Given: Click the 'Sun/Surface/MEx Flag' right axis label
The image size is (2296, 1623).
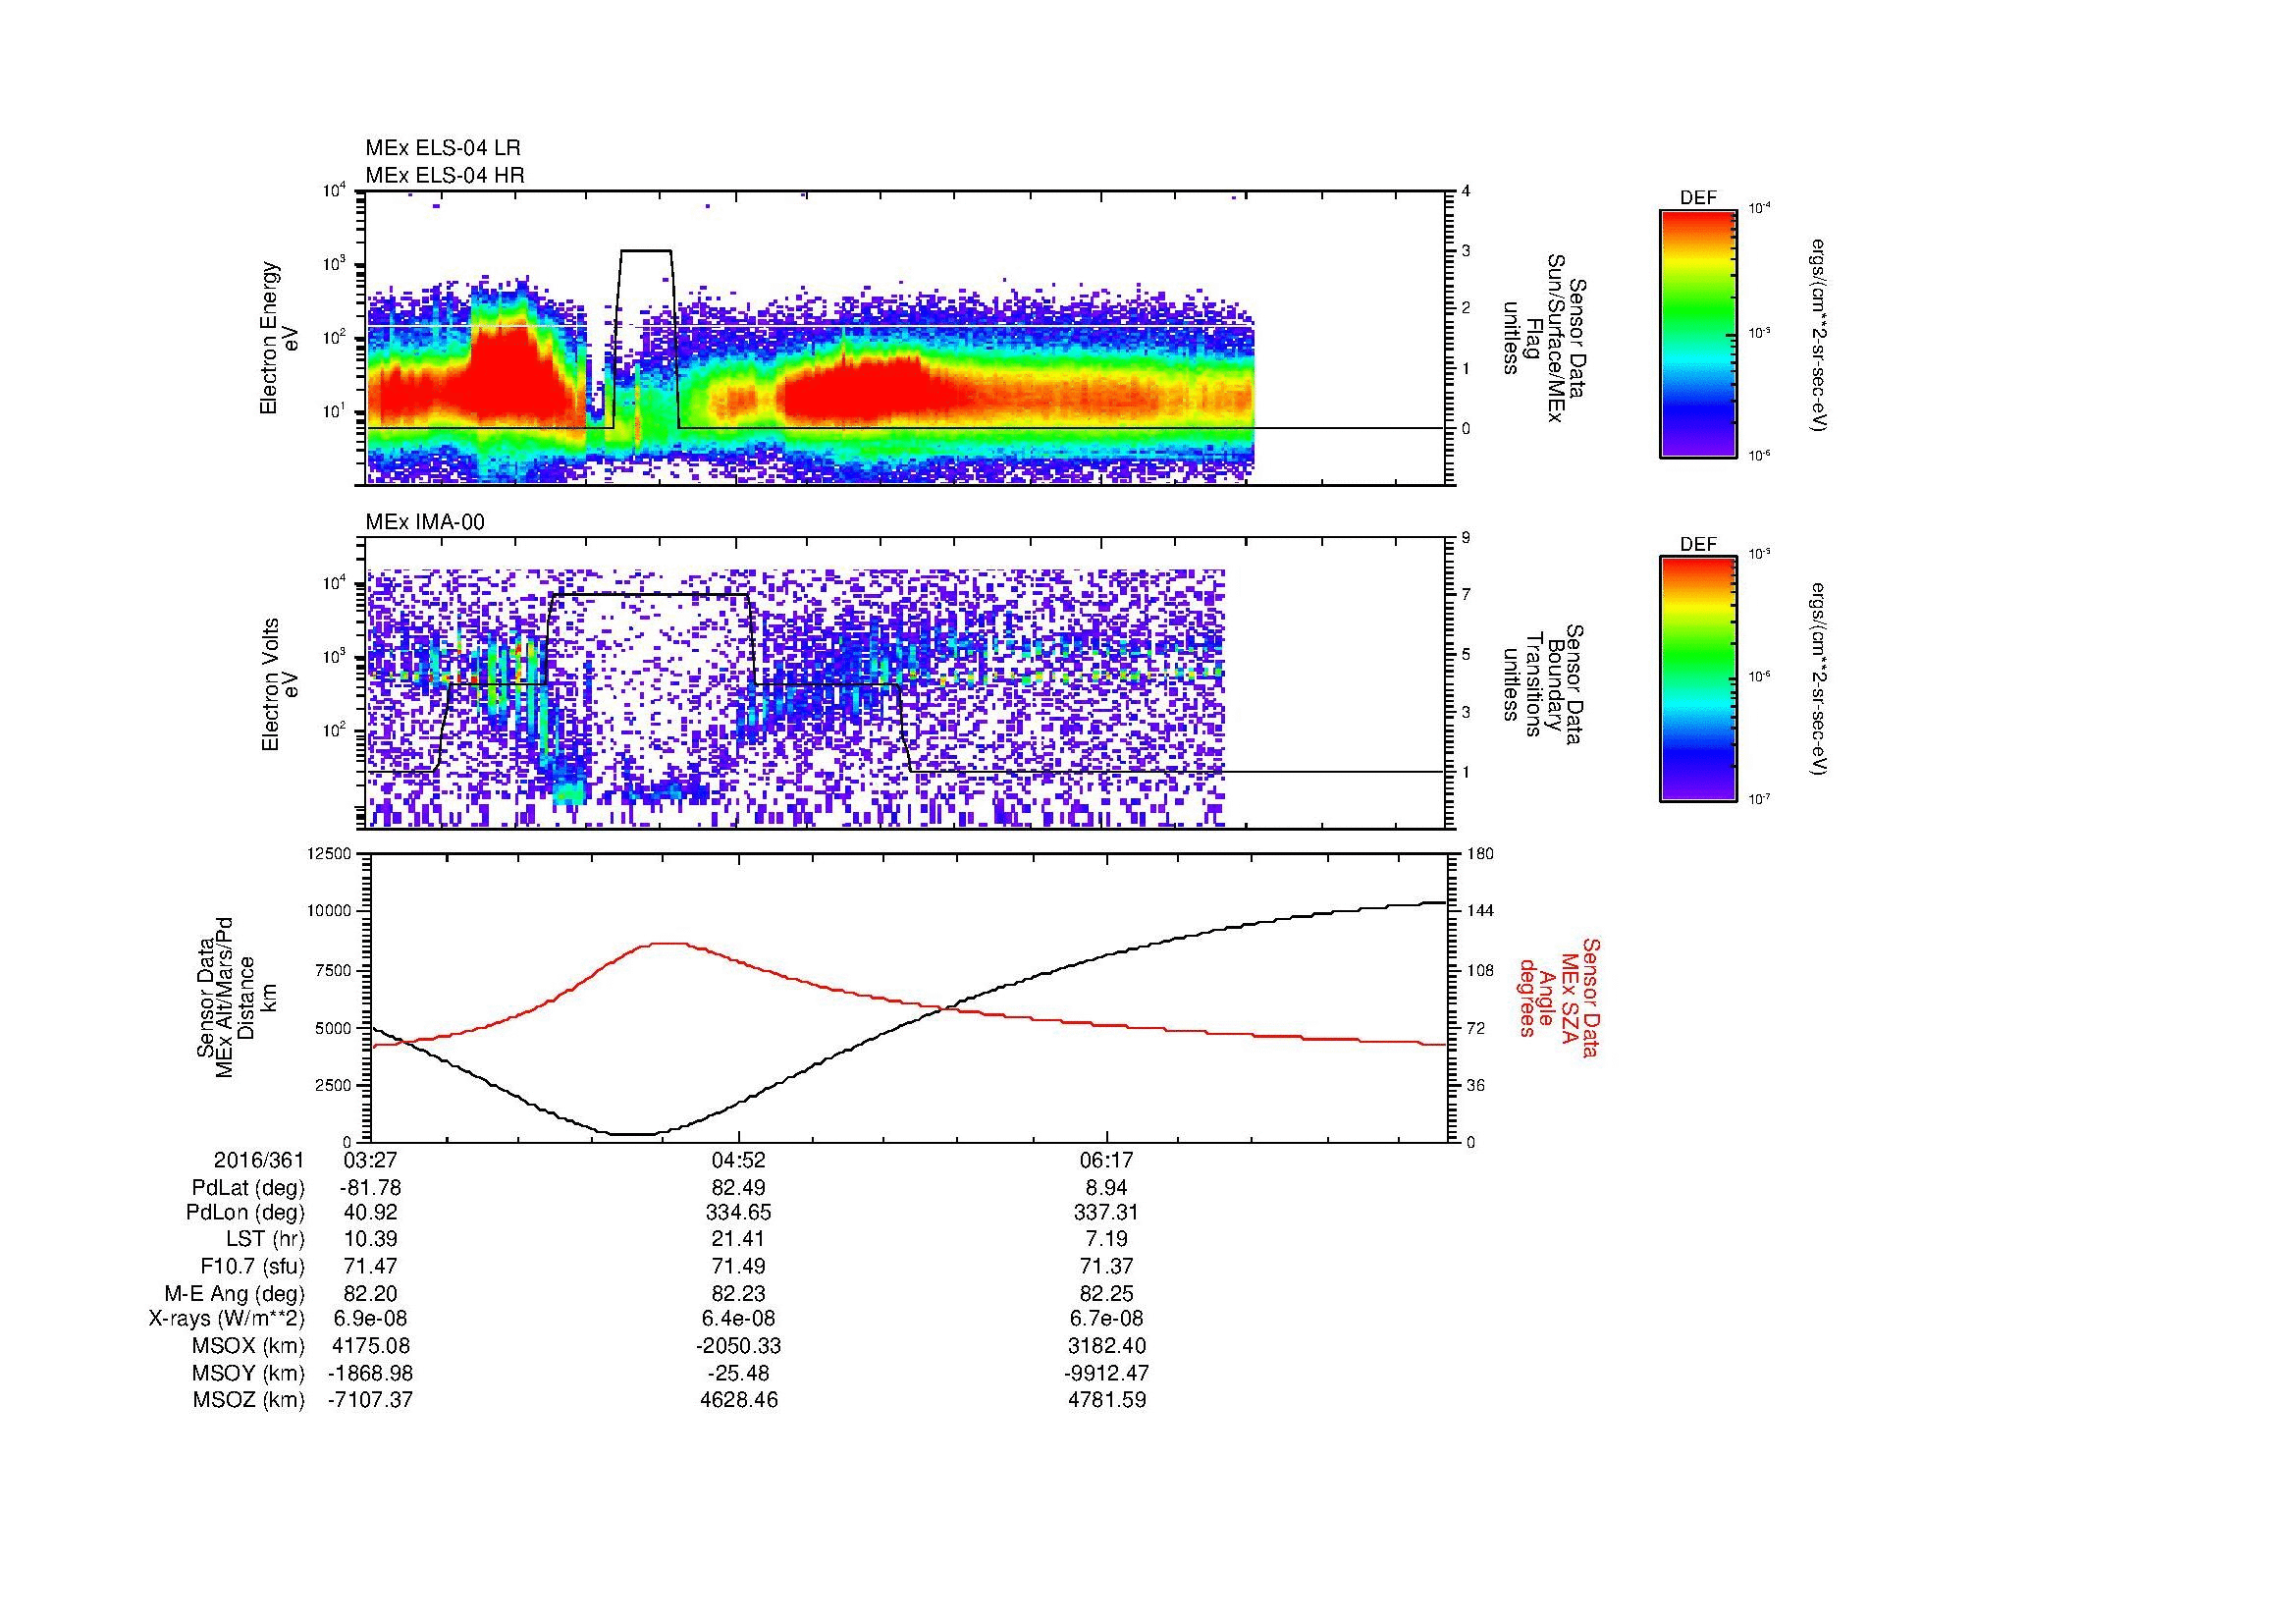Looking at the screenshot, I should coord(1545,338).
